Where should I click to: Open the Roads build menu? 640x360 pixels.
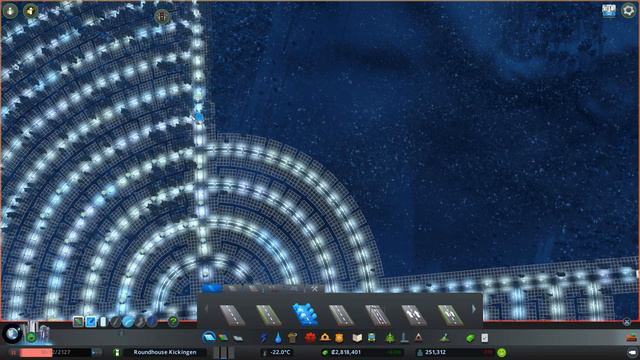pos(209,338)
